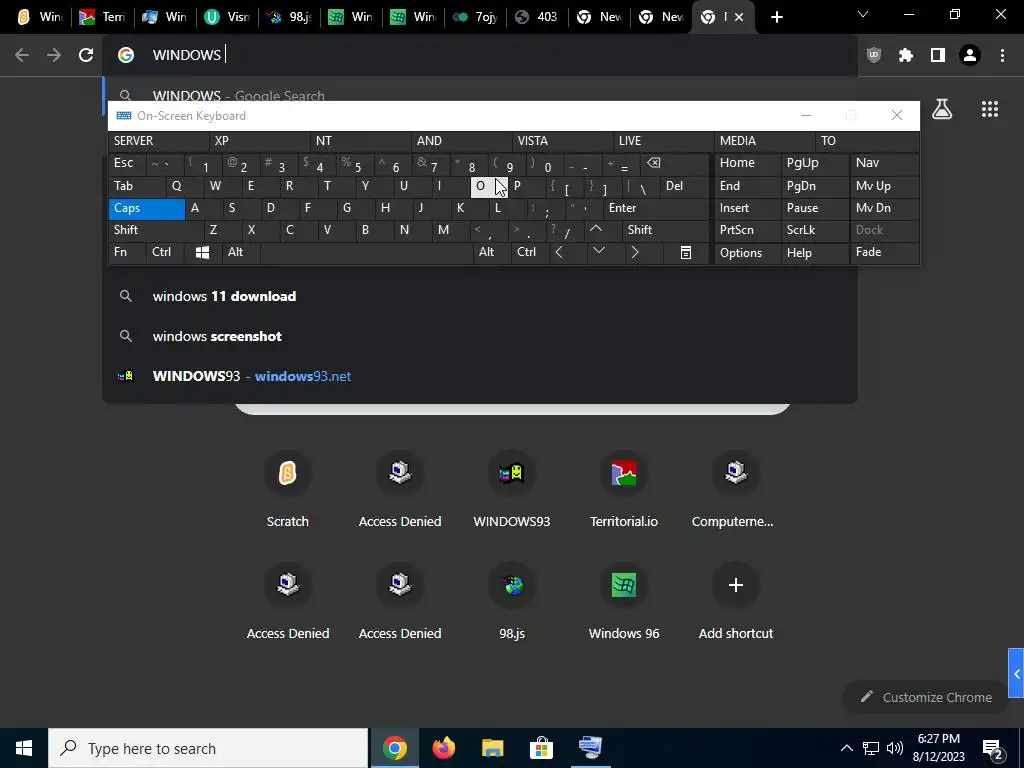
Task: Click the Computerne... shortcut tile
Action: pyautogui.click(x=735, y=488)
